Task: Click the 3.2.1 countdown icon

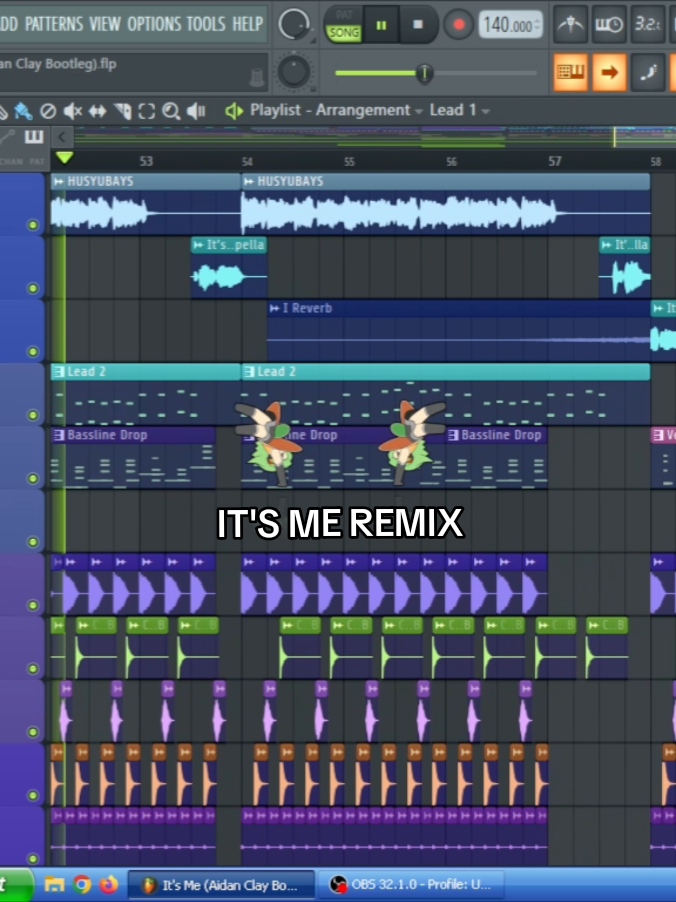Action: [x=647, y=24]
